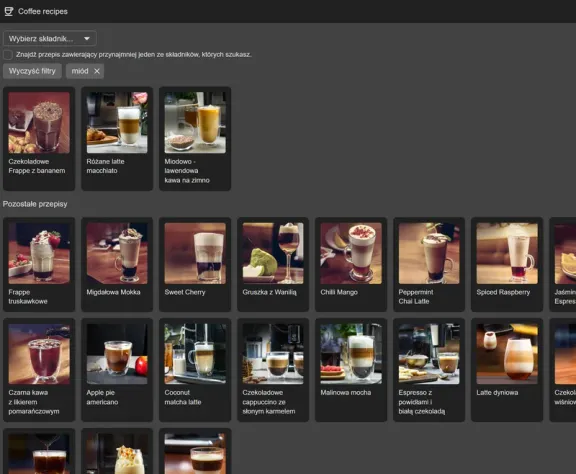The height and width of the screenshot is (474, 576).
Task: Click the 'Pozostałe przepisy' section heading
Action: 35,204
